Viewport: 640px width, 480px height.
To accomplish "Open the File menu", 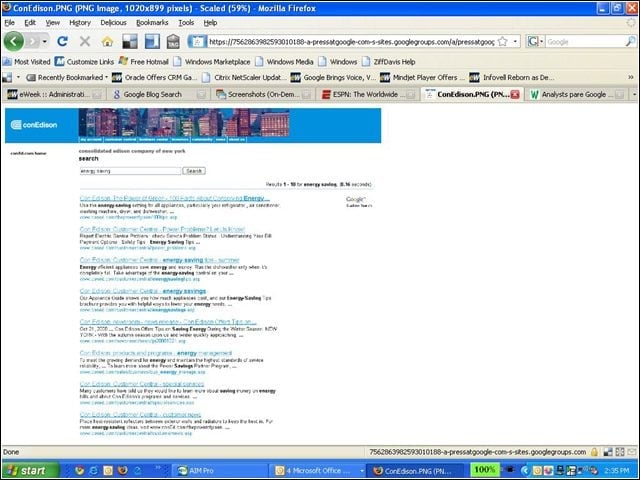I will pos(9,23).
